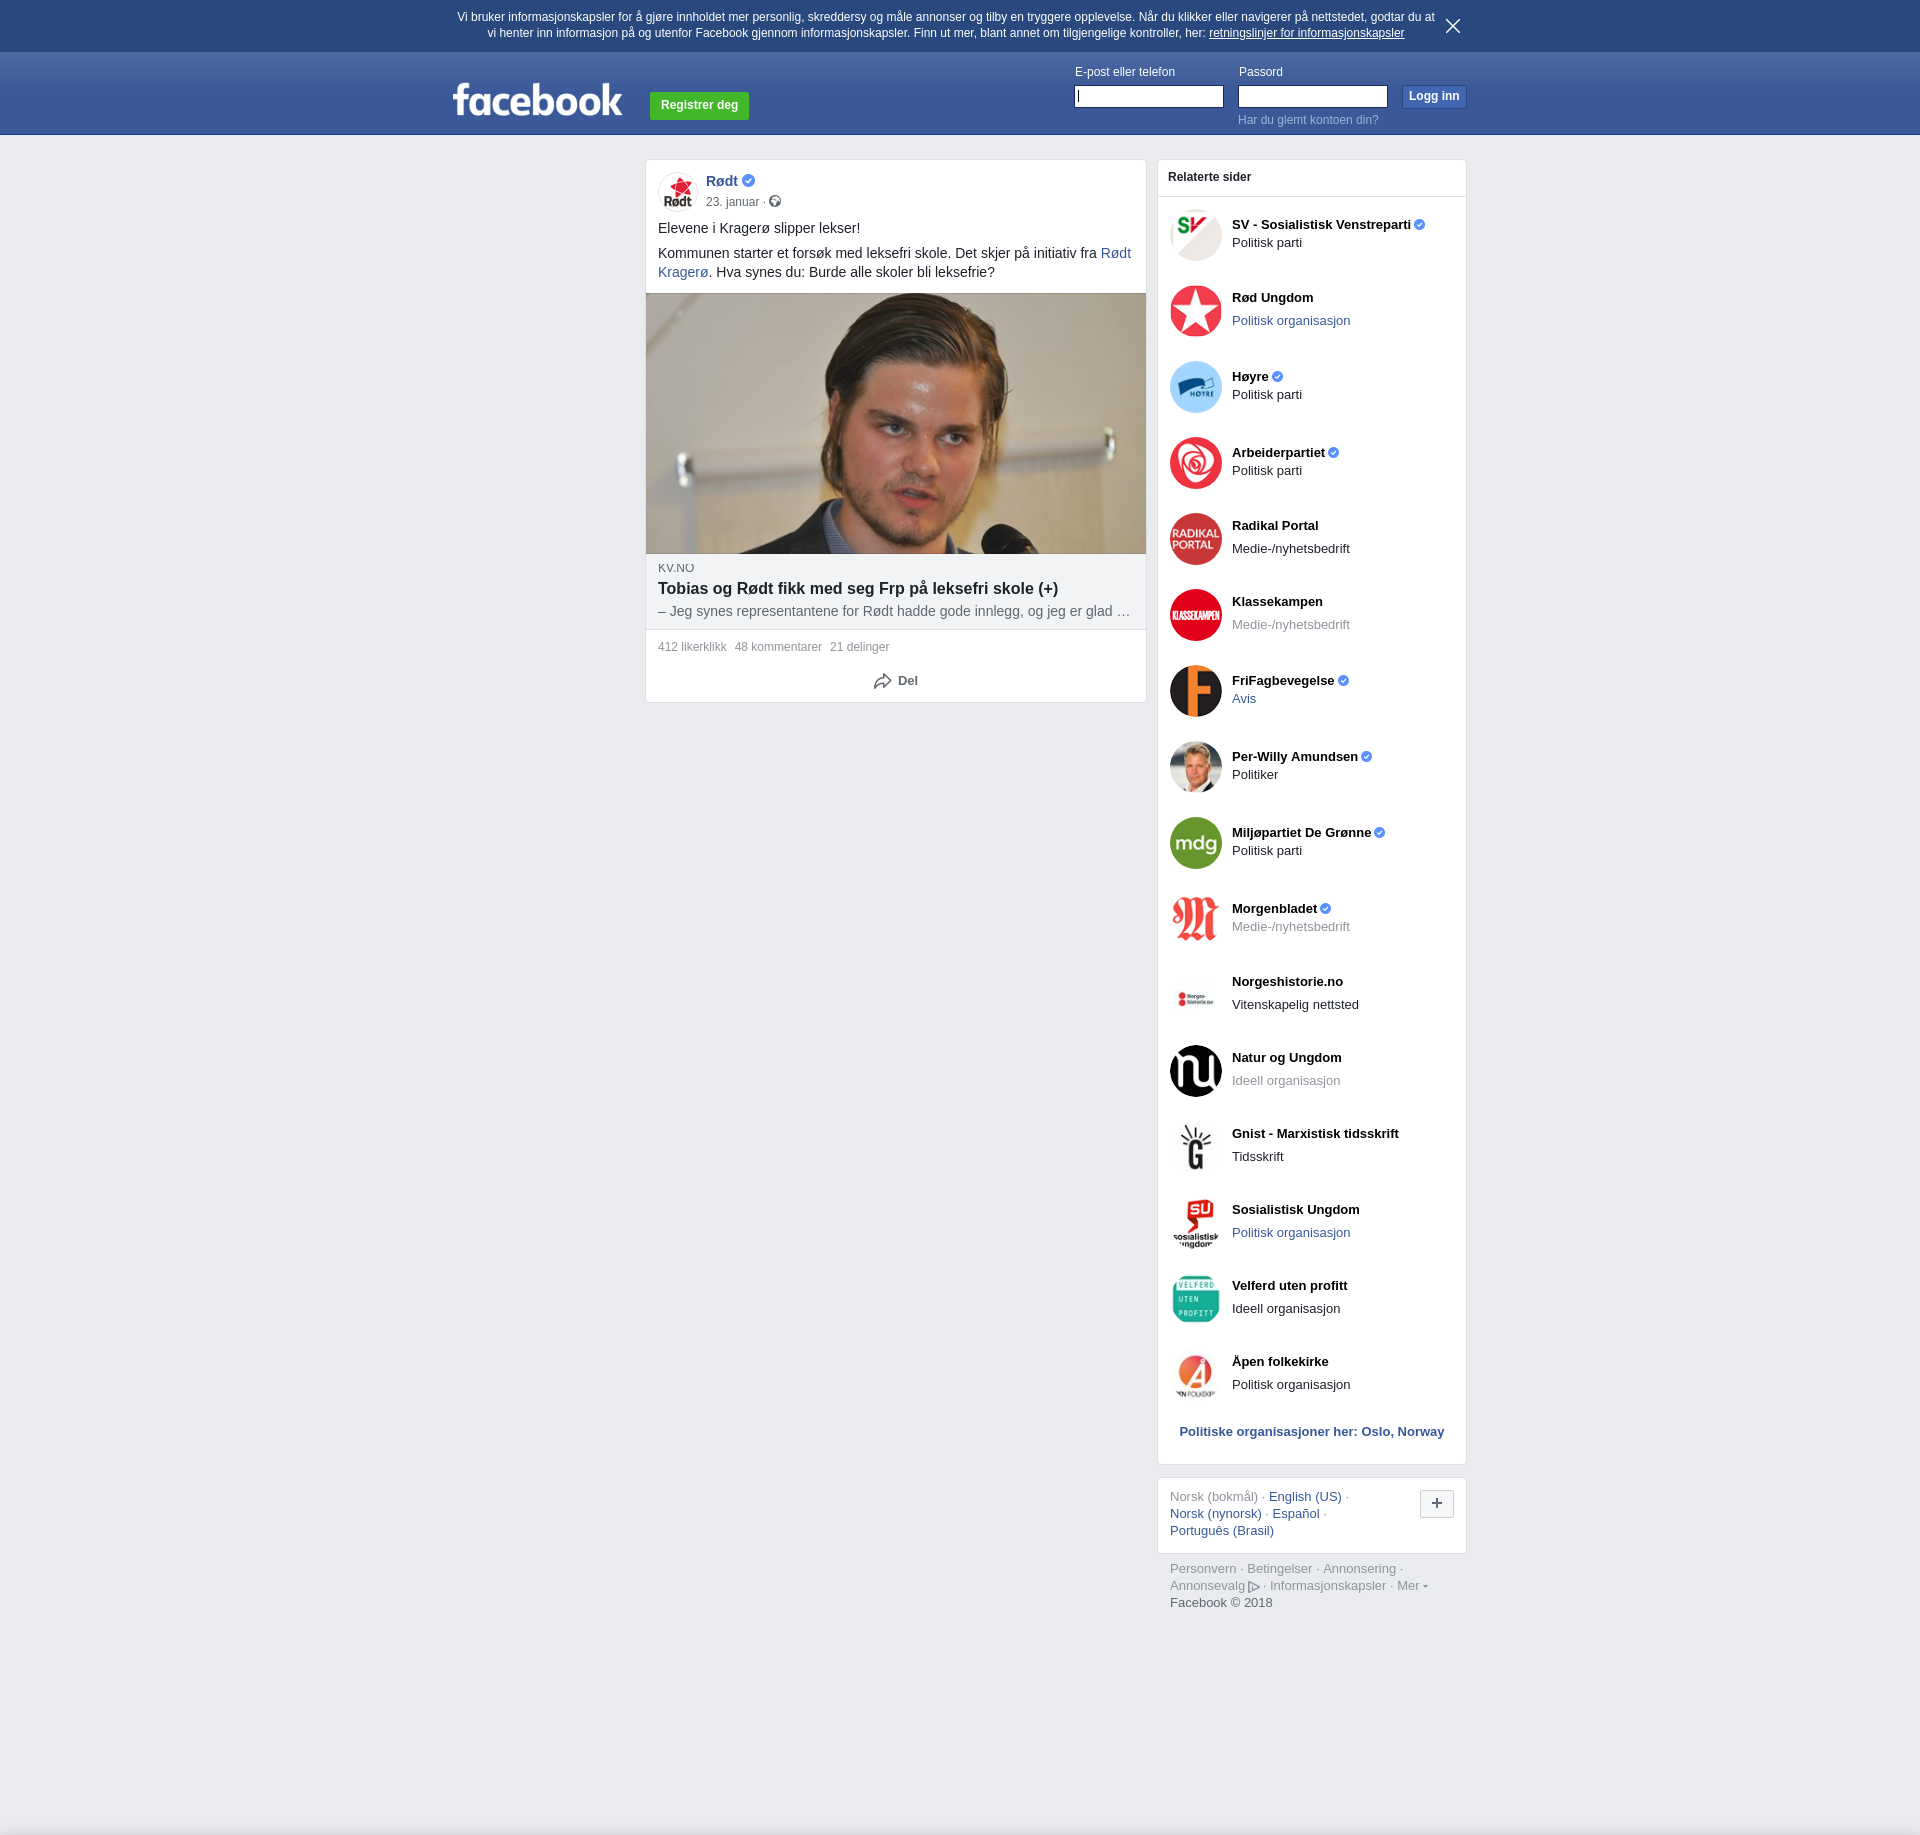1920x1835 pixels.
Task: View 21 delinger
Action: 859,647
